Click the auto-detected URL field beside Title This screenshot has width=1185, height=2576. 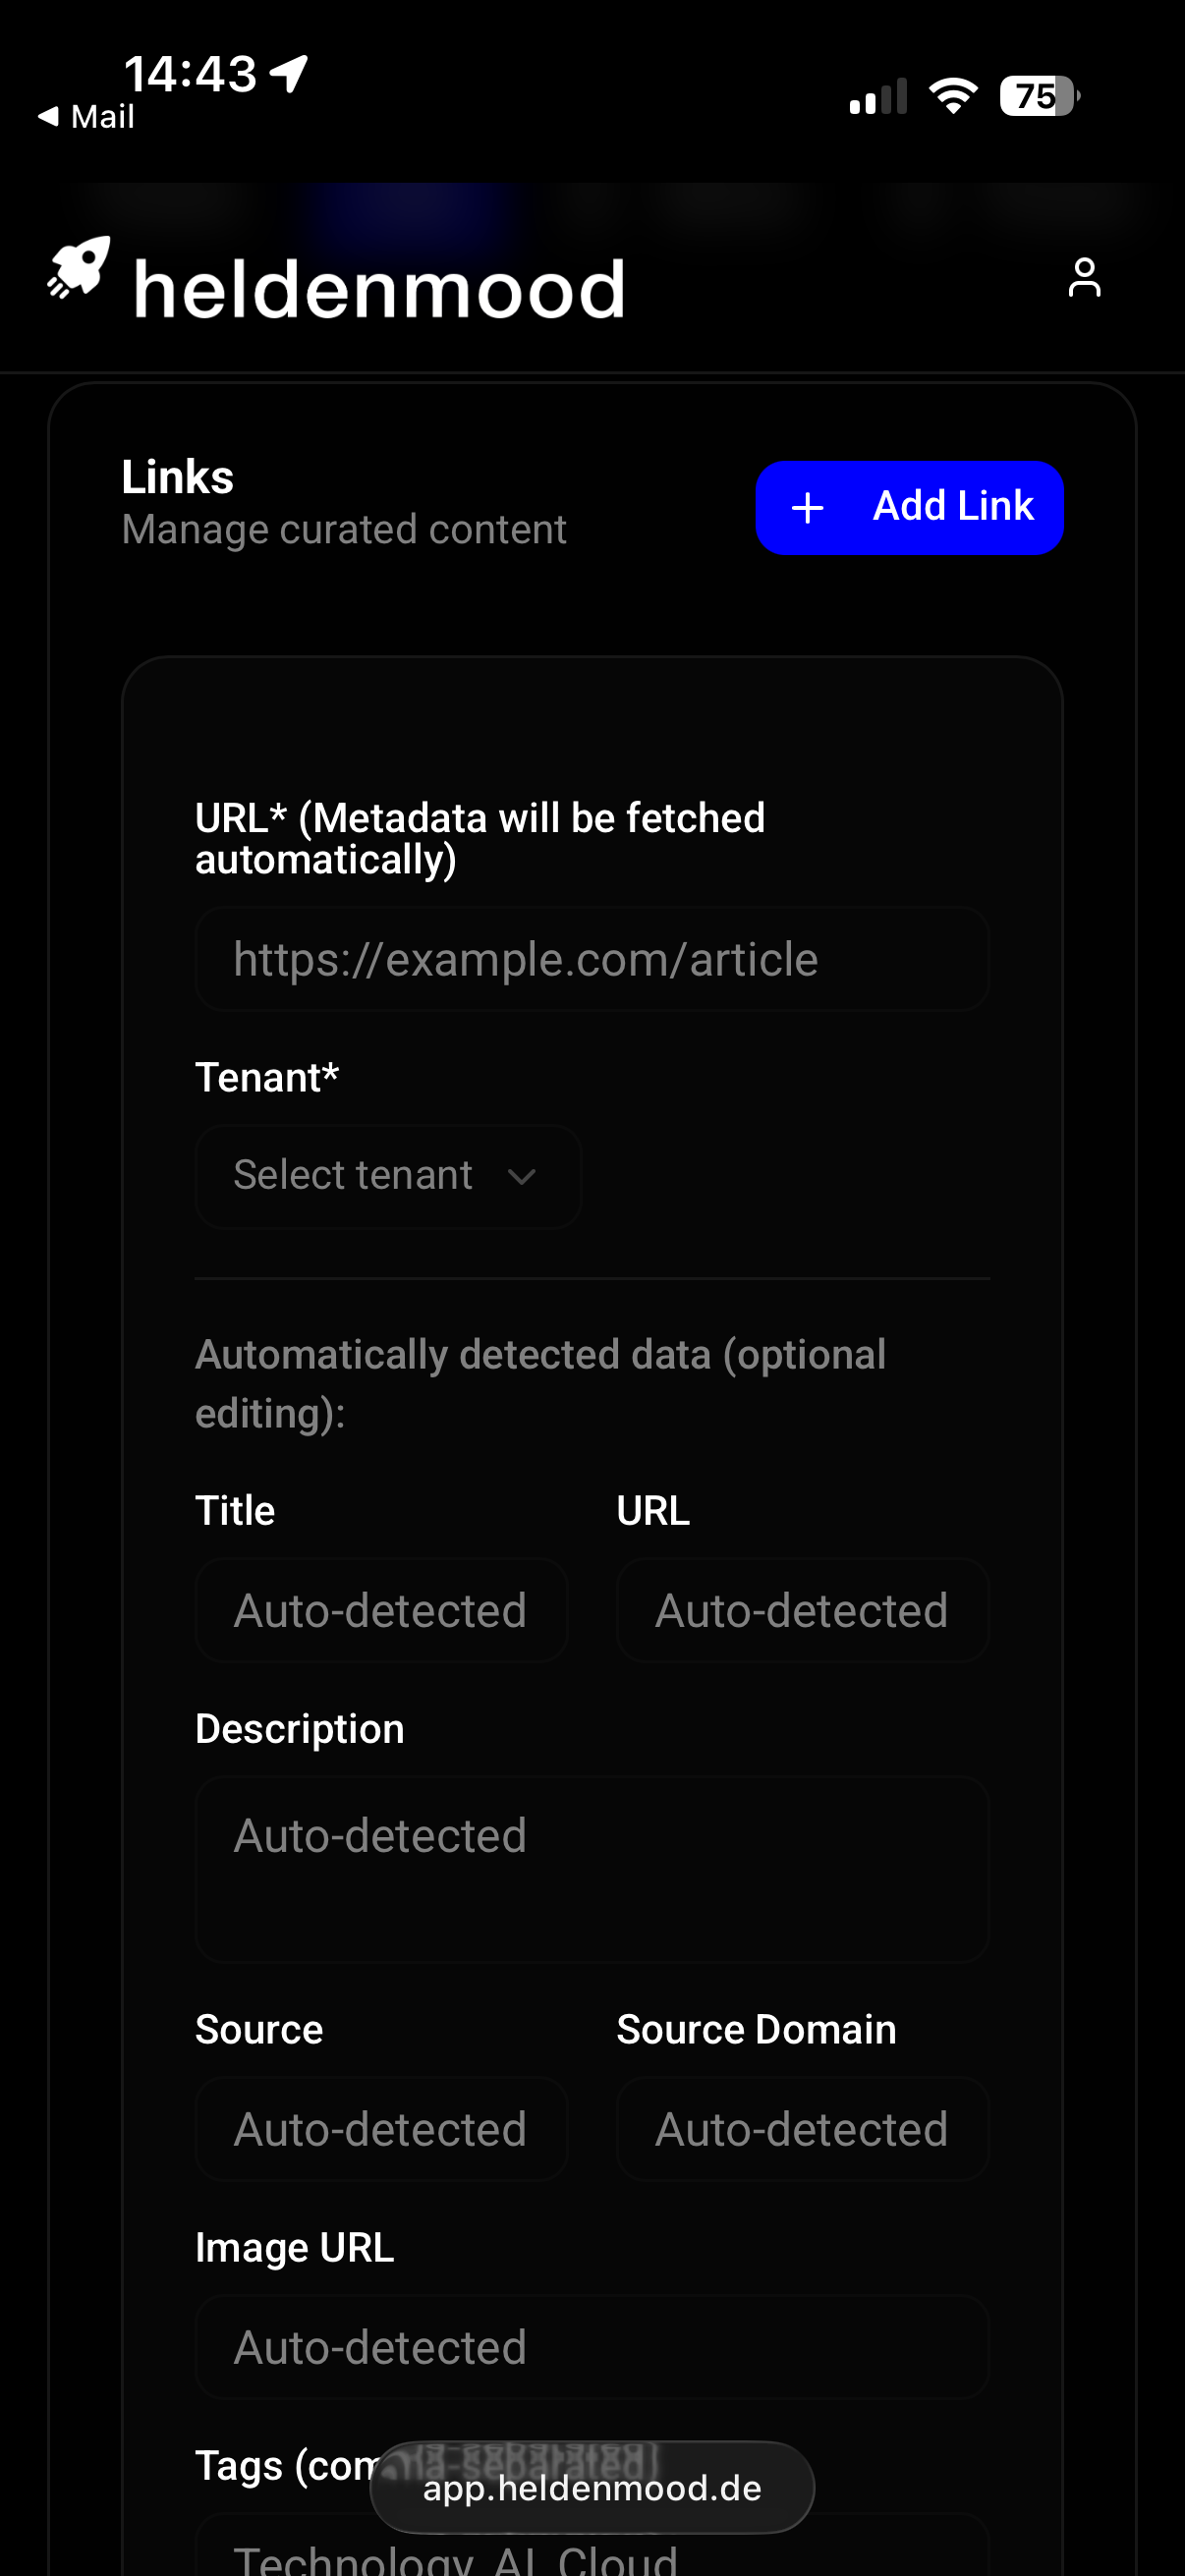click(802, 1610)
